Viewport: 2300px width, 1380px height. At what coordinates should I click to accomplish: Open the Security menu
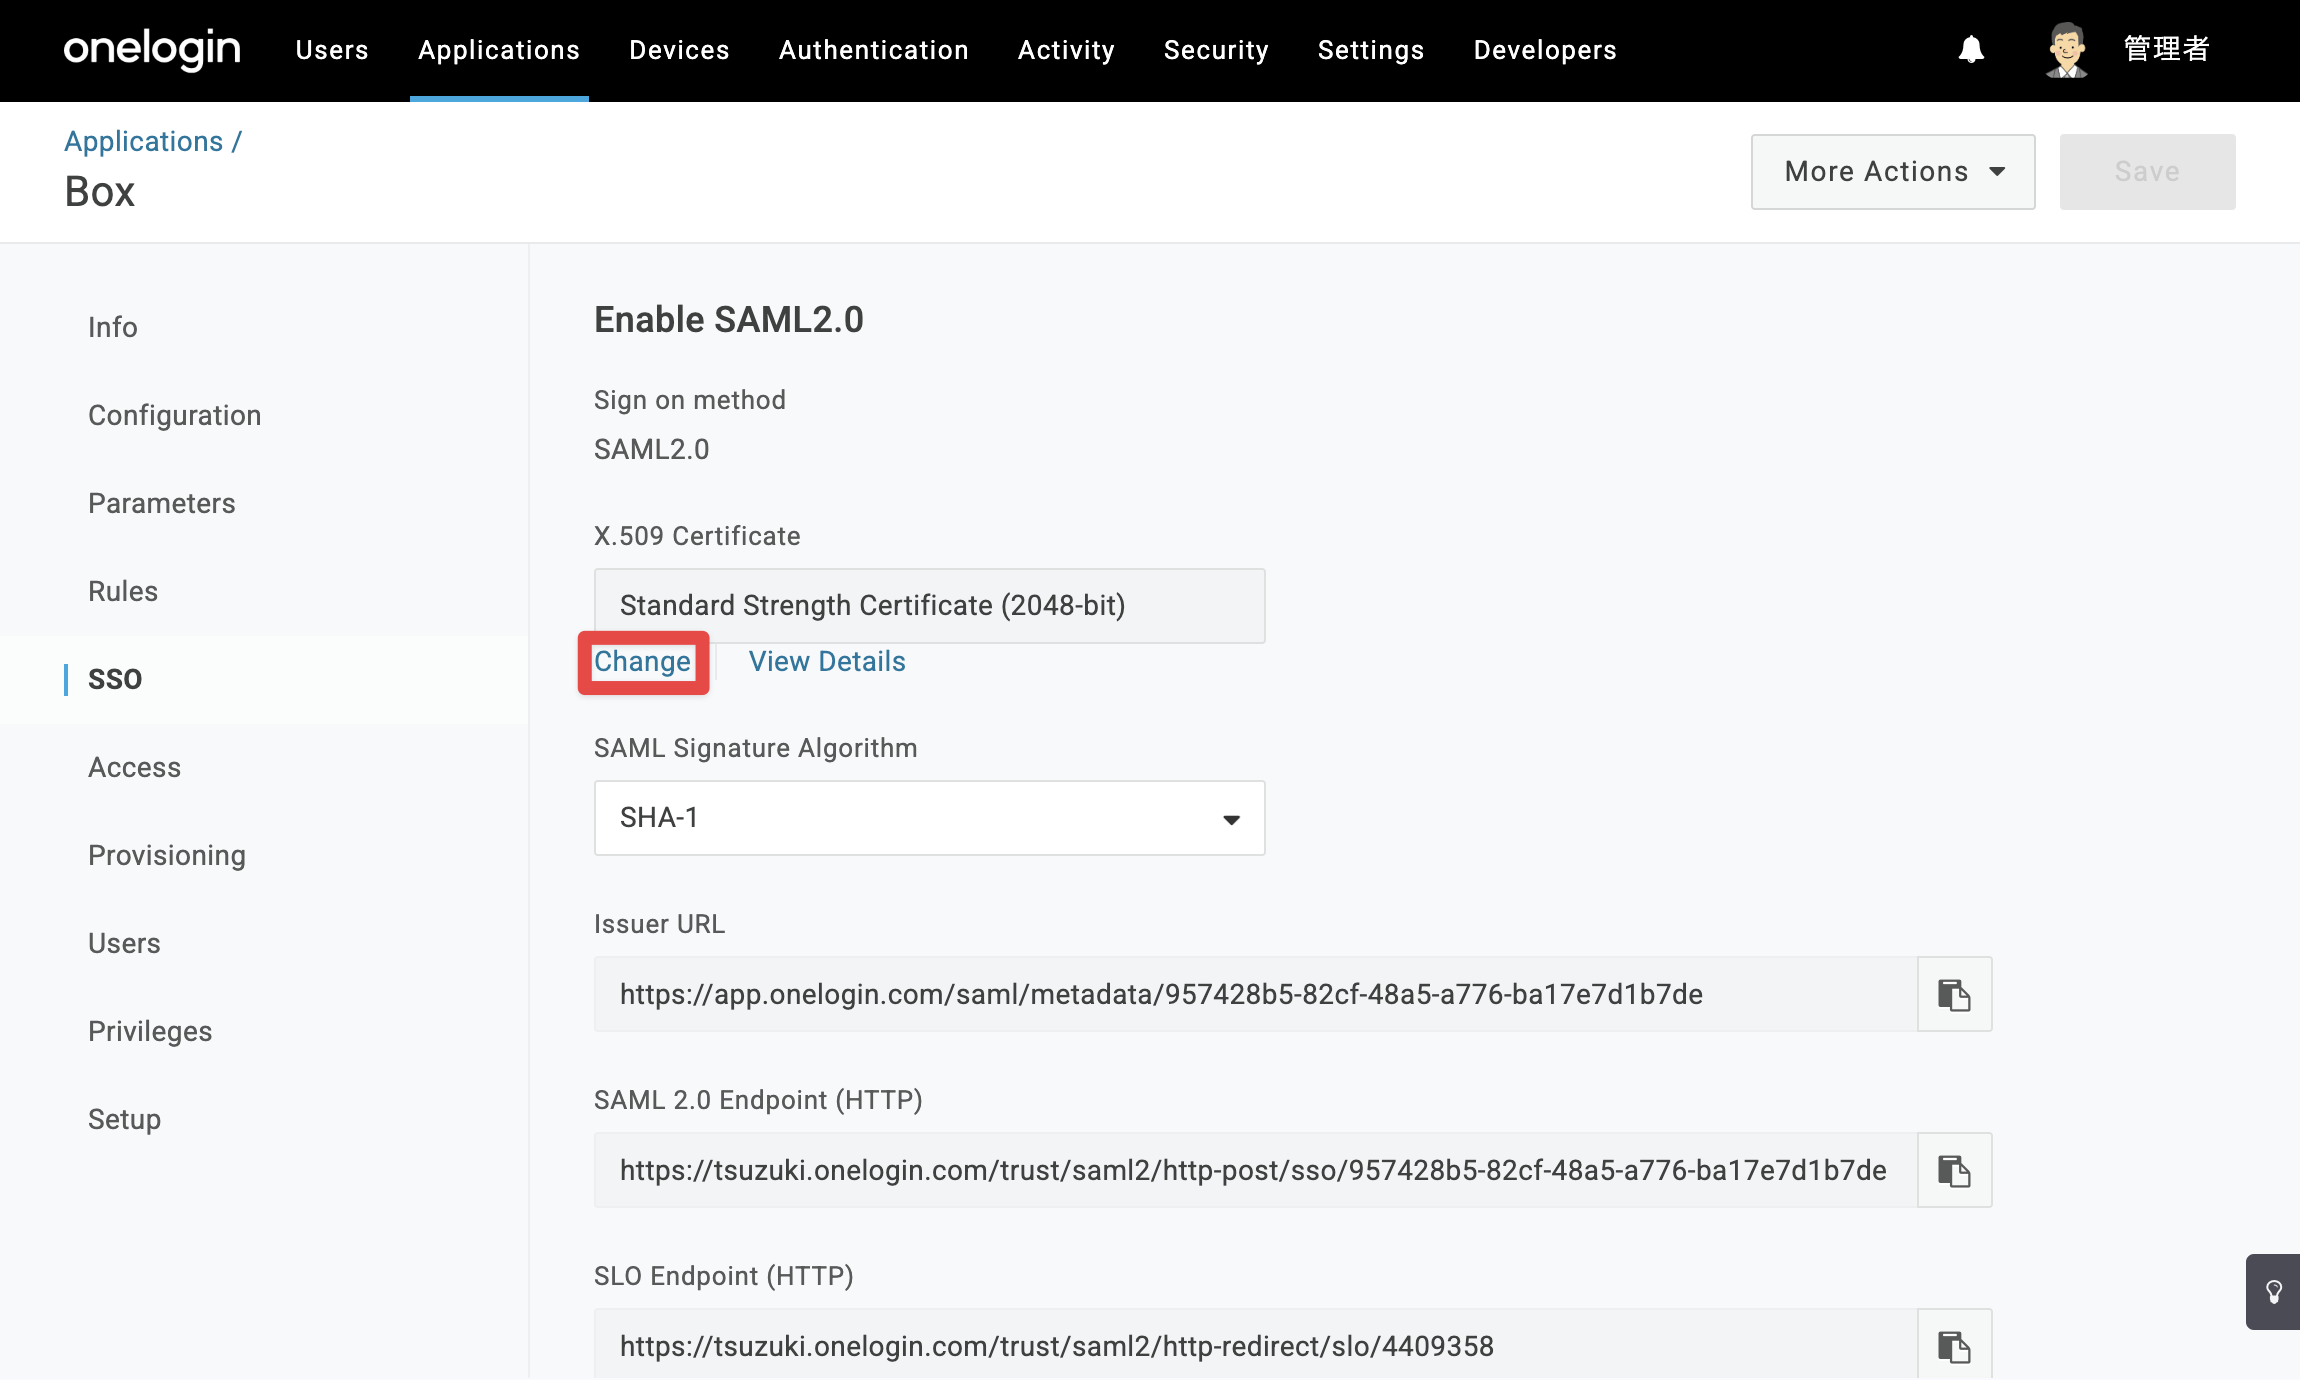click(x=1216, y=50)
